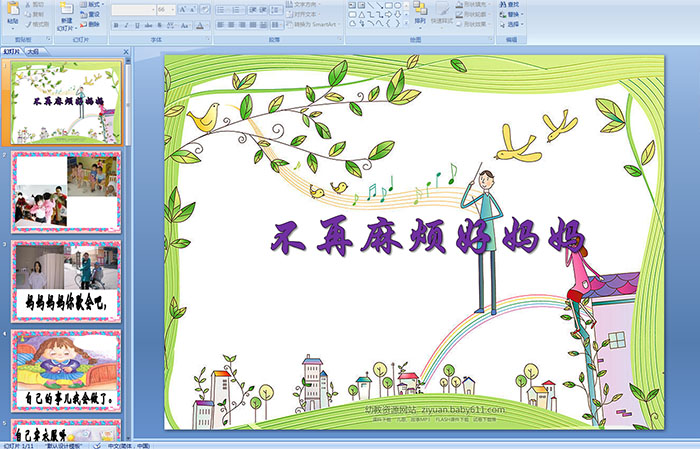Screen dimensions: 700x449
Task: Click the Bullets list icon
Action: click(x=223, y=9)
